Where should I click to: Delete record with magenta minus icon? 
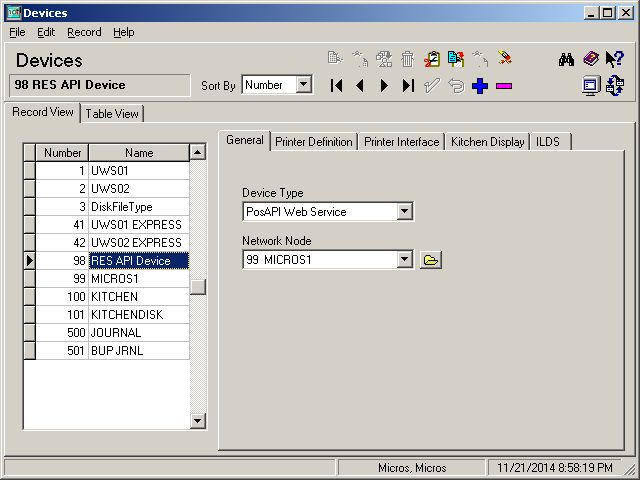504,86
